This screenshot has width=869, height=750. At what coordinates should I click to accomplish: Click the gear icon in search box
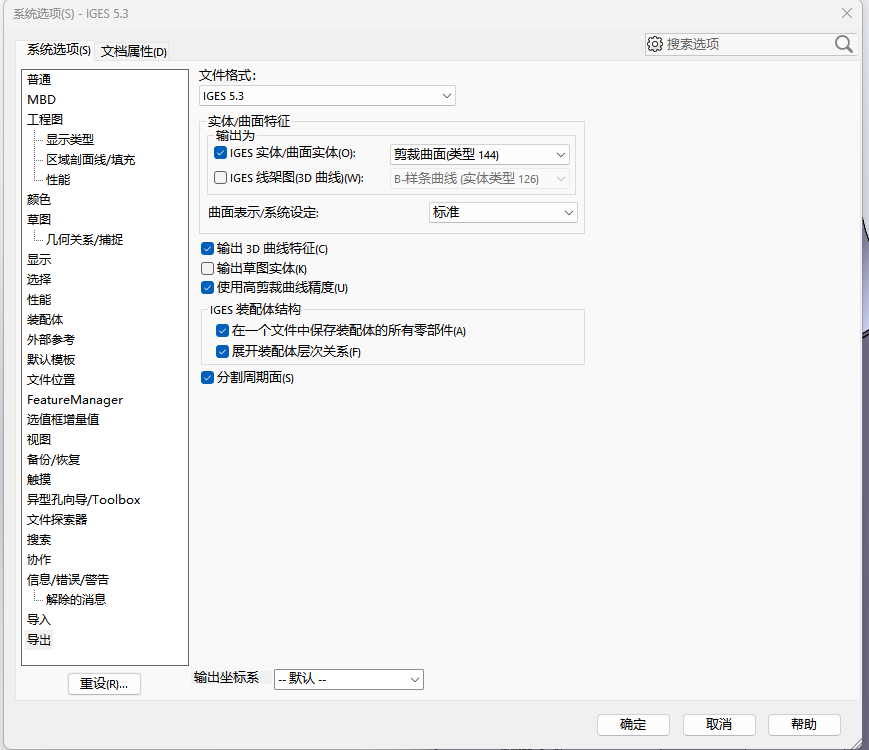[655, 44]
